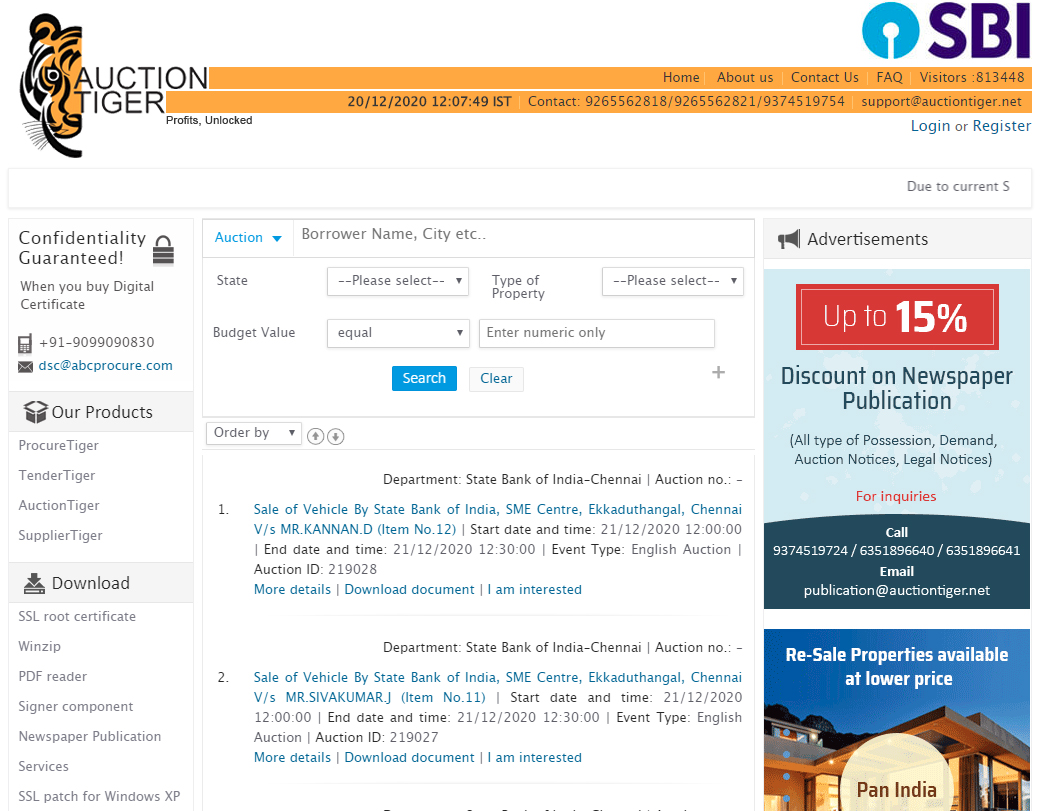Open the State dropdown
Screen dimensions: 1041x811
(398, 281)
